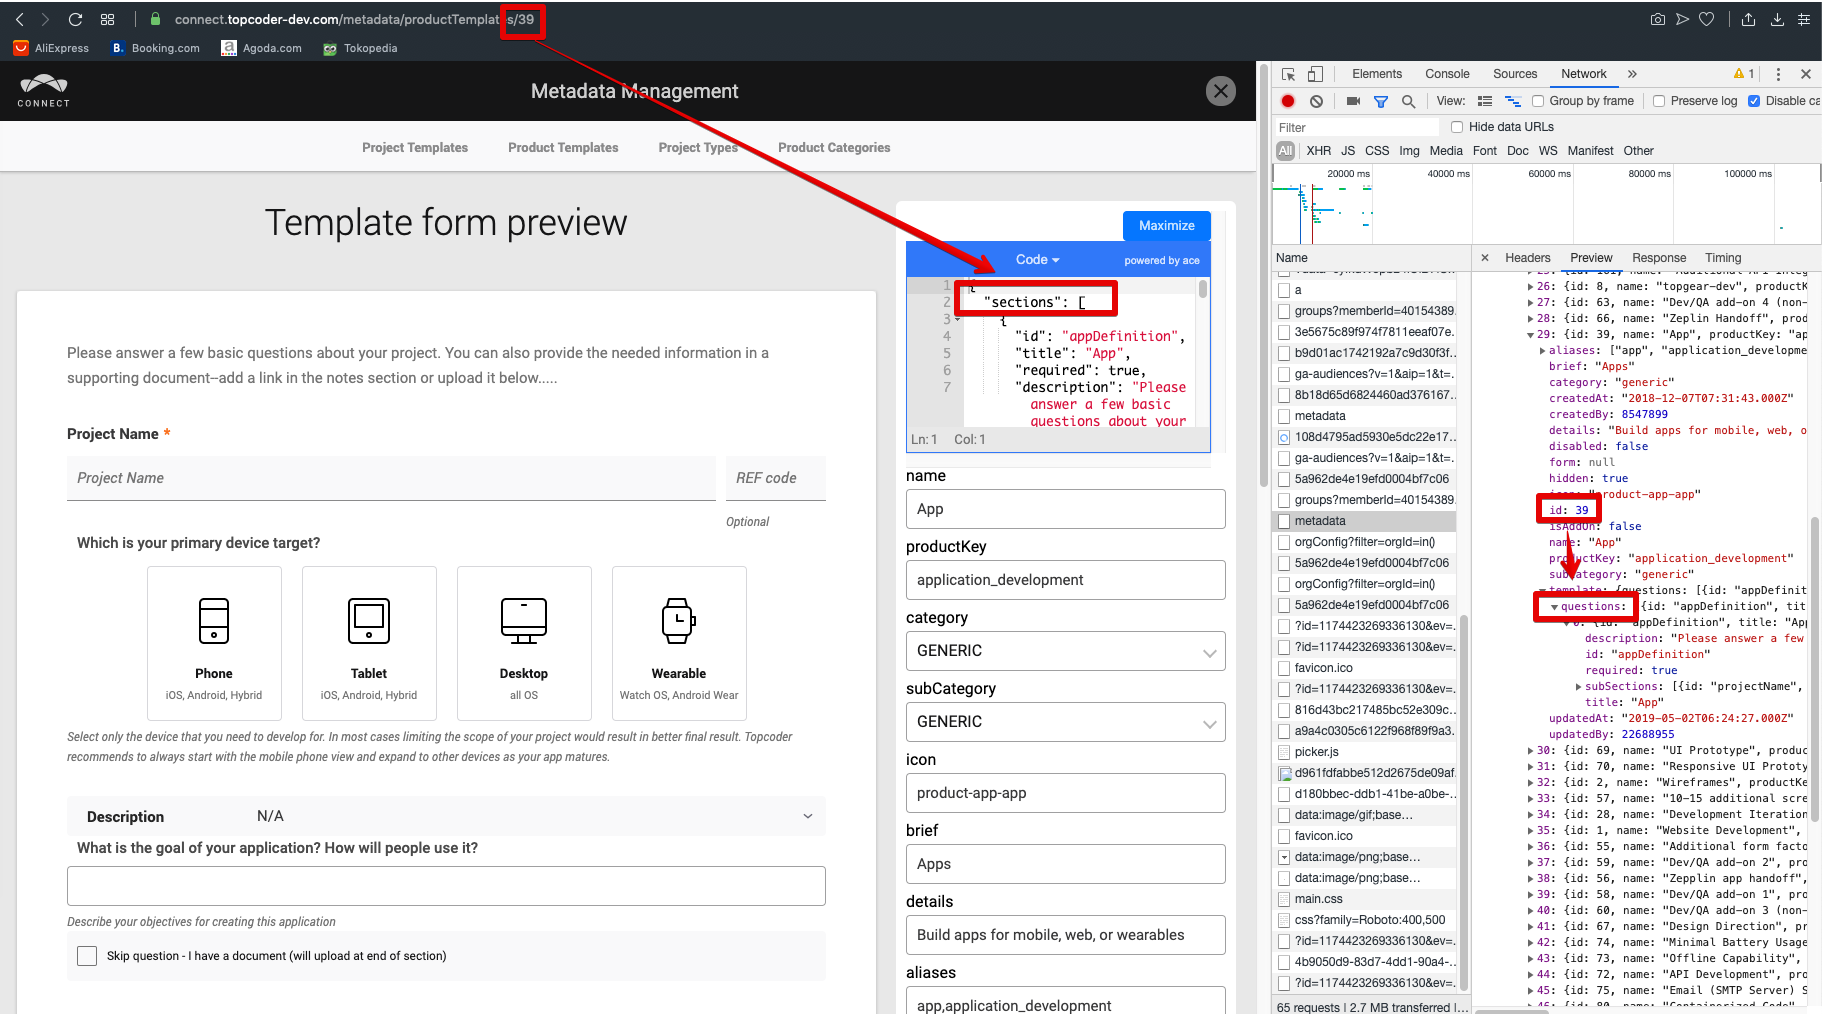Switch to DevTools Elements tab
This screenshot has height=1014, width=1822.
(1377, 74)
